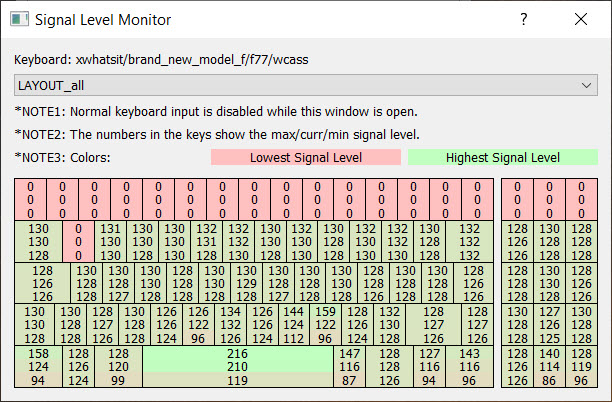Click the key reading 126/122/96
Viewport: 612px width, 402px height.
[198, 325]
